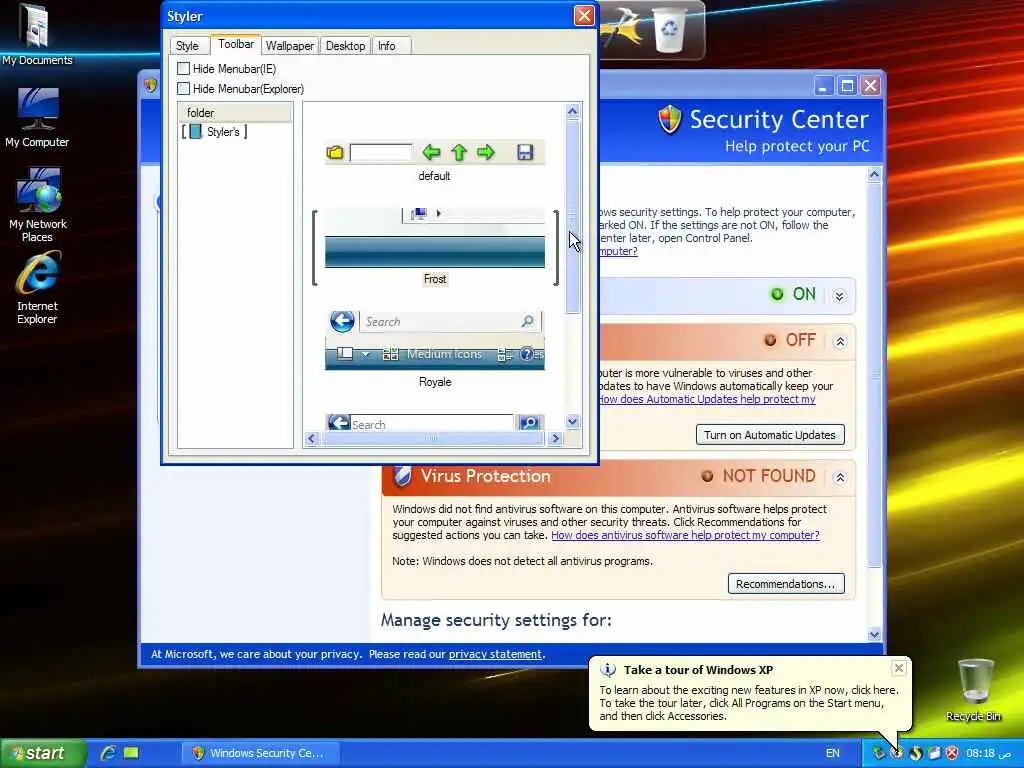Image resolution: width=1024 pixels, height=768 pixels.
Task: Launch Internet Explorer from quick launch bar
Action: coord(108,753)
